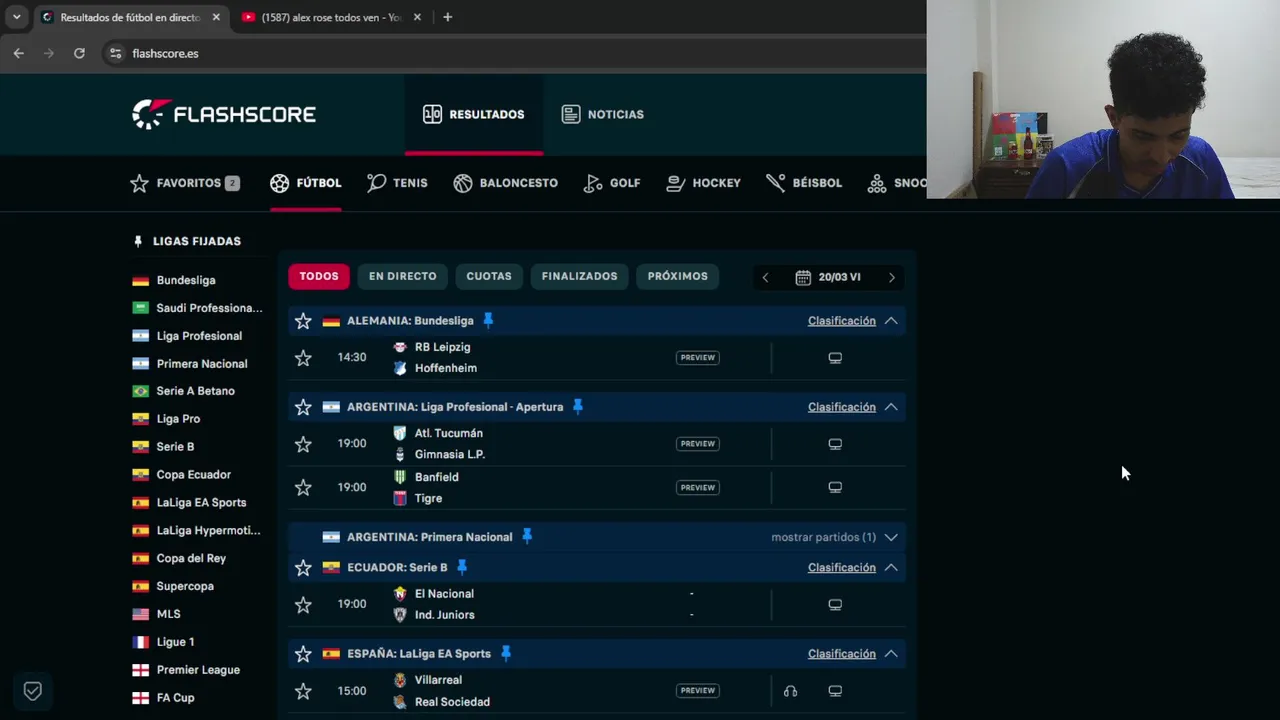
Task: Go to previous day arrow
Action: coord(765,277)
